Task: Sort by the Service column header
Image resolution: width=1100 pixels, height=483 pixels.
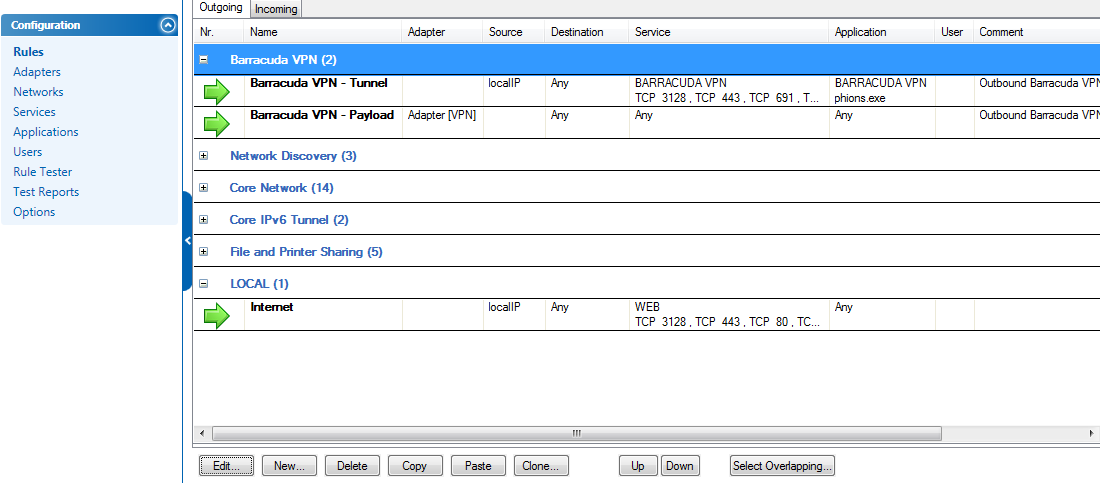Action: [729, 32]
